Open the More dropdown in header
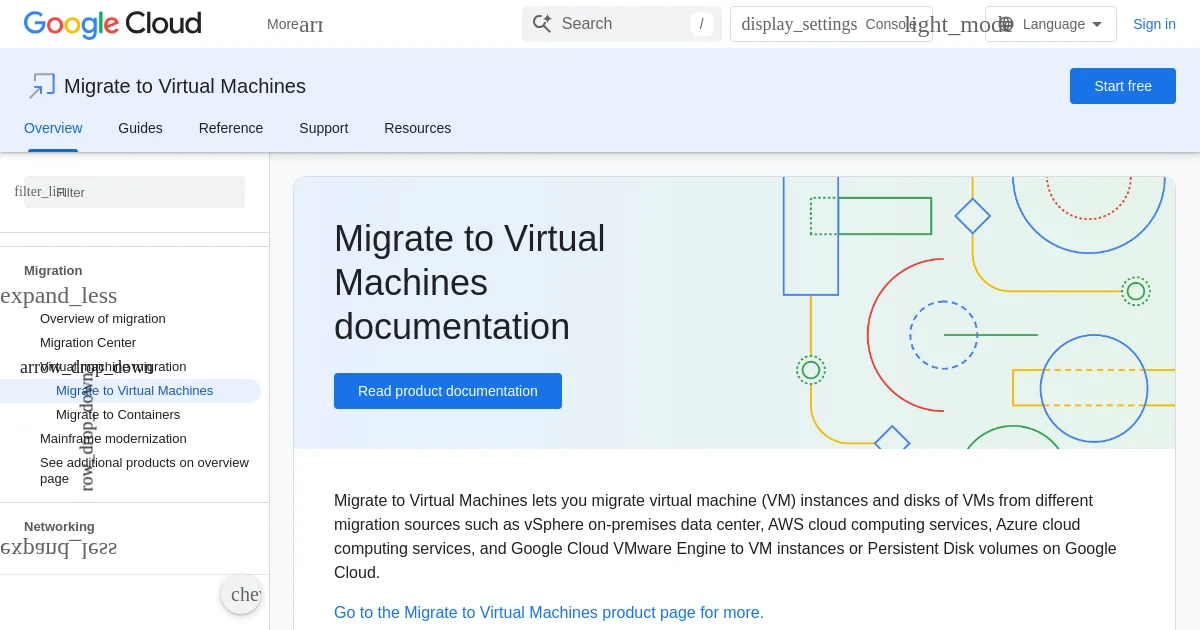 (x=295, y=24)
